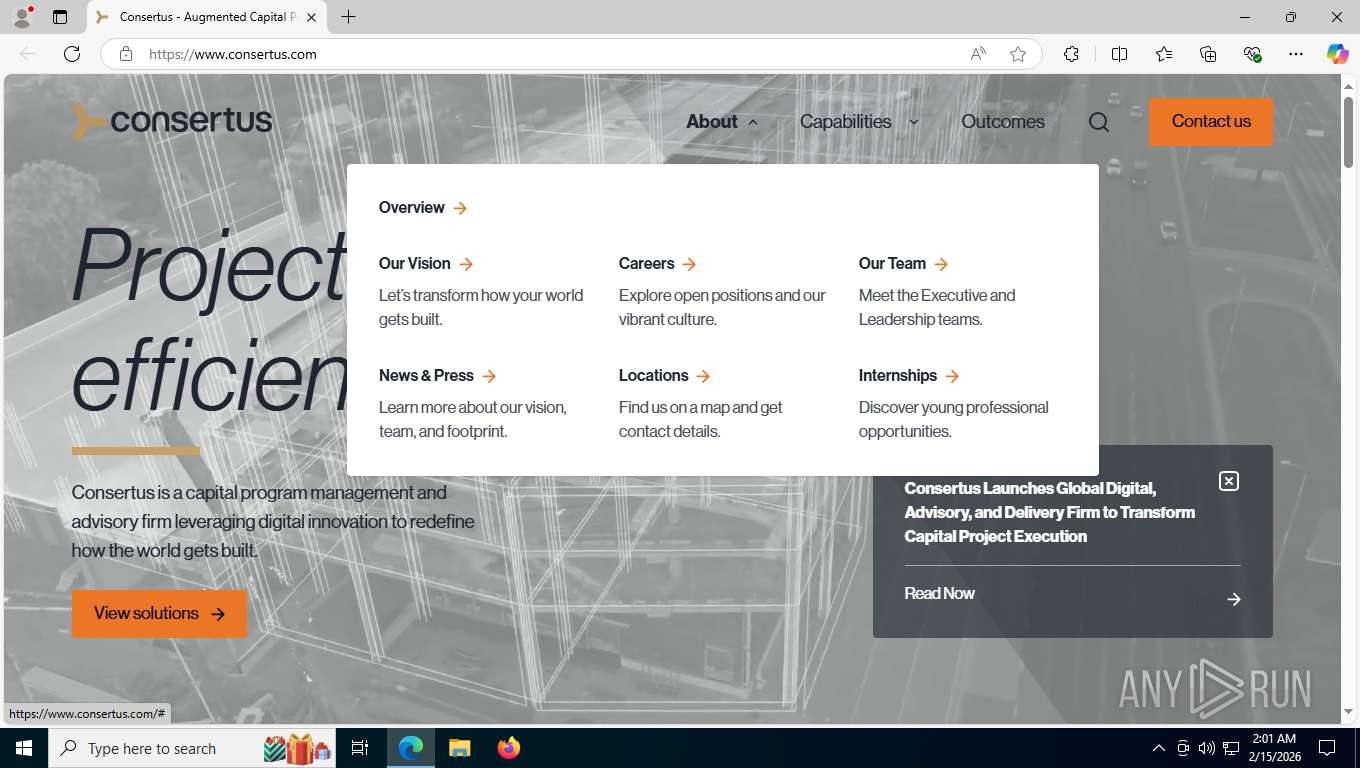Viewport: 1360px width, 768px height.
Task: Click the address bar URL
Action: pyautogui.click(x=233, y=54)
